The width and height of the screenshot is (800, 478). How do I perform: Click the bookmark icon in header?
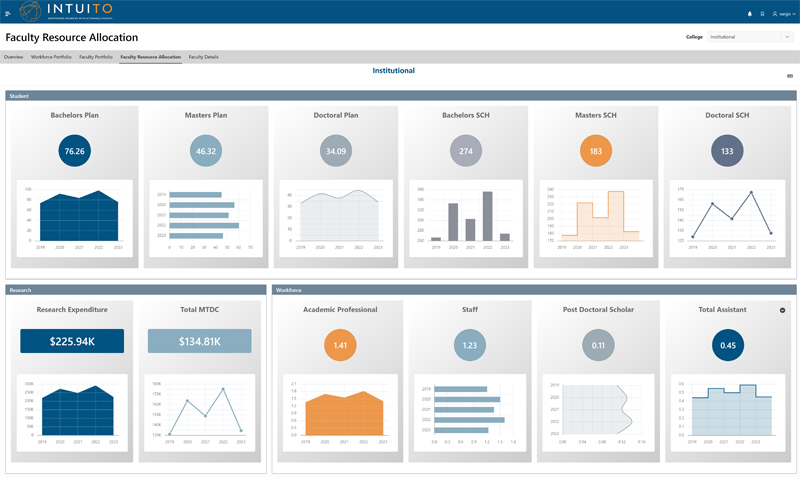762,14
